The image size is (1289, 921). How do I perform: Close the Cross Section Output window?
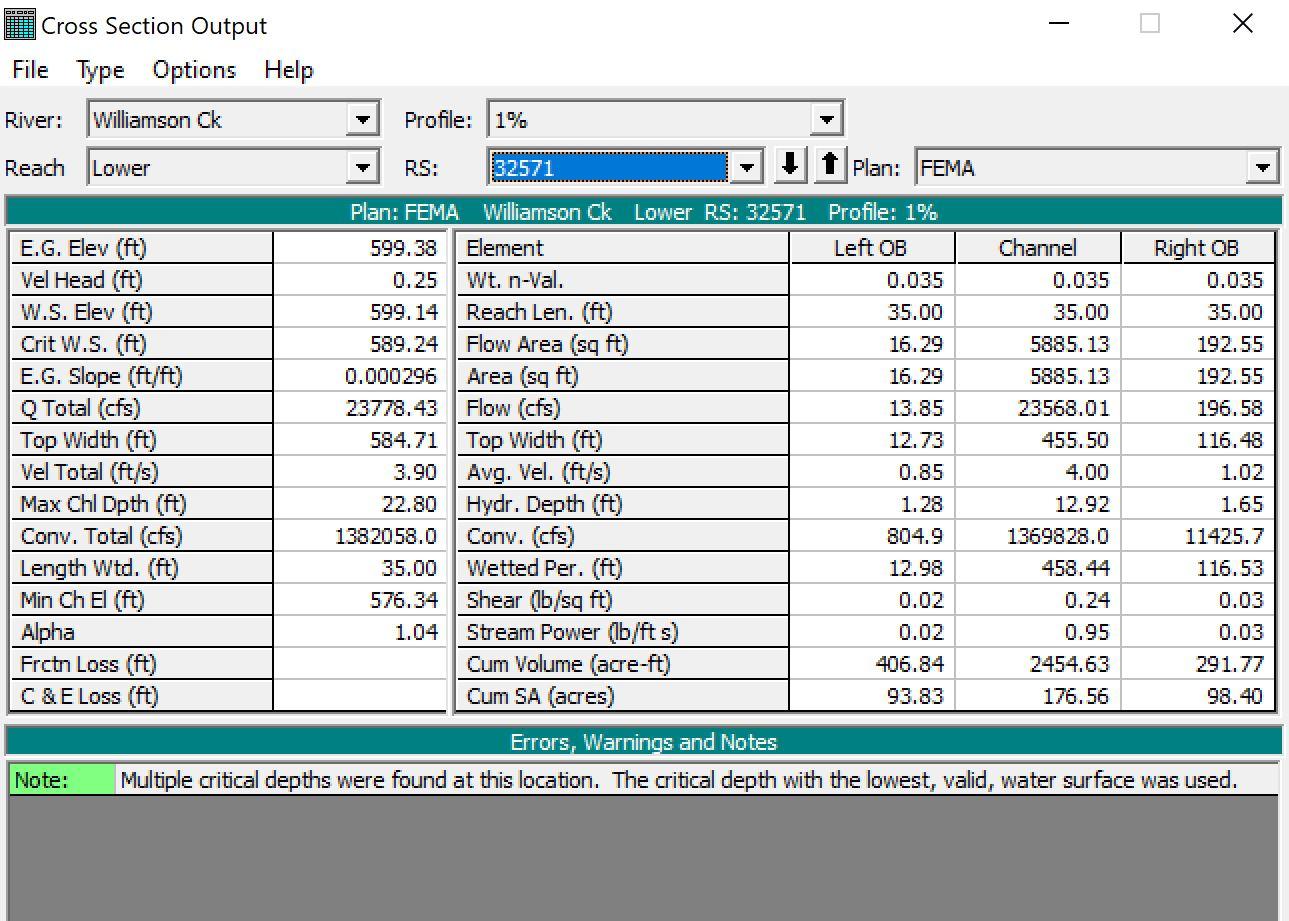1242,24
